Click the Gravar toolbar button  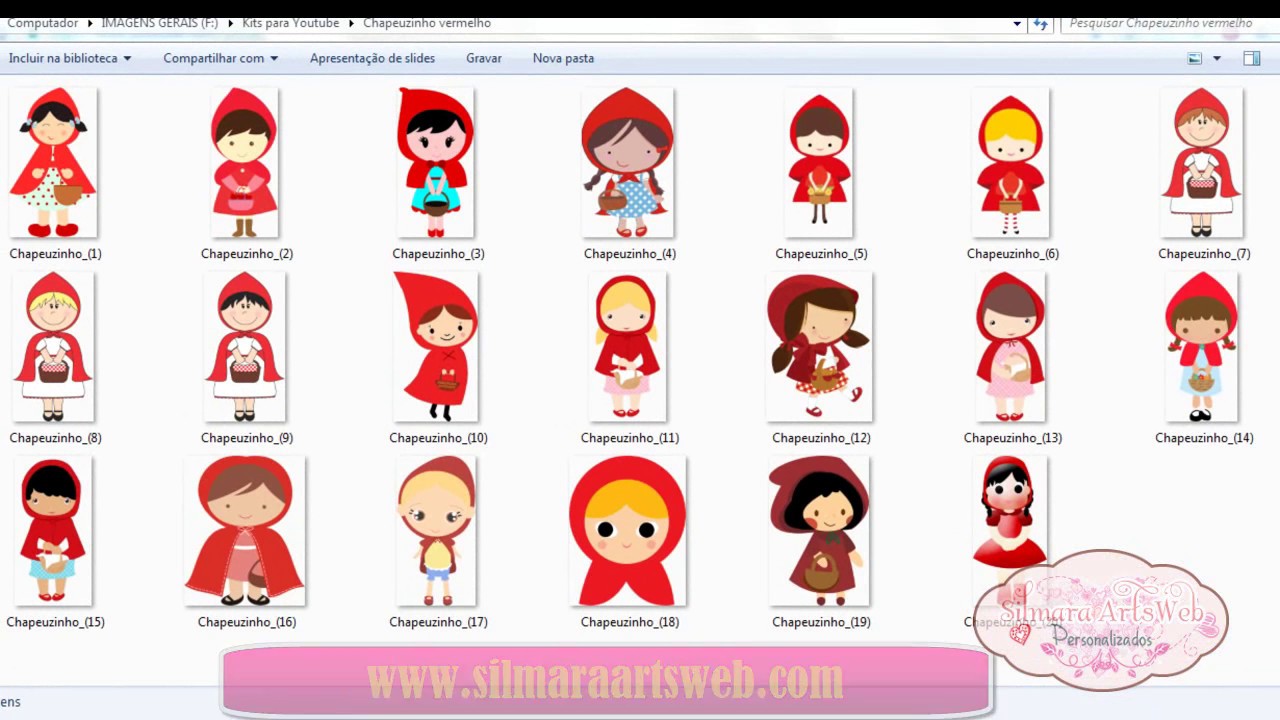[x=484, y=58]
